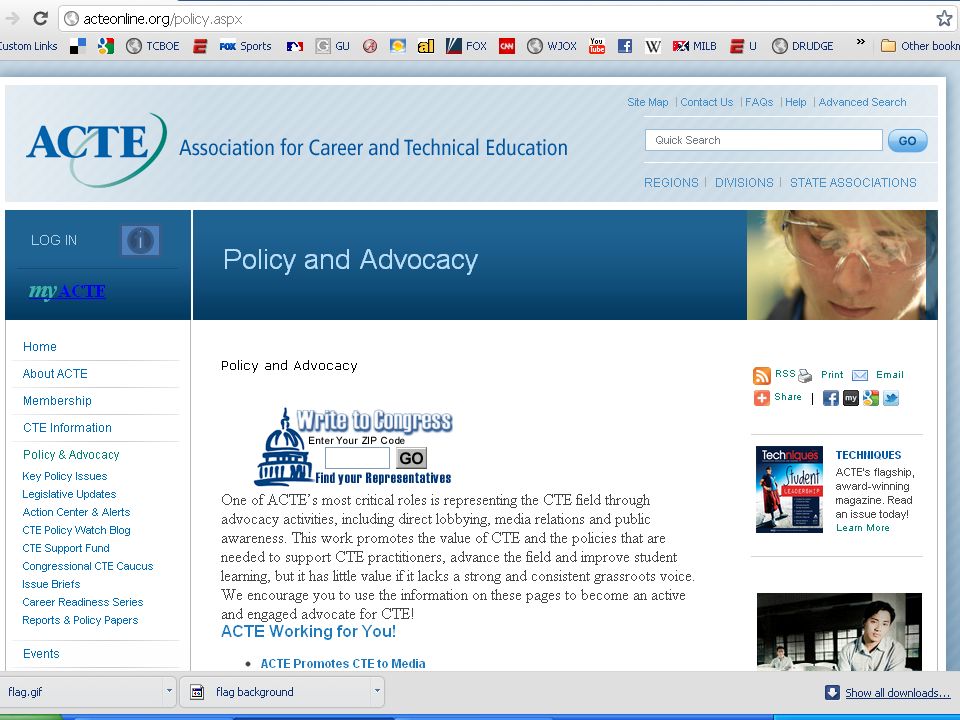The width and height of the screenshot is (960, 720).
Task: Click the Techniques magazine cover thumbnail
Action: tap(789, 489)
